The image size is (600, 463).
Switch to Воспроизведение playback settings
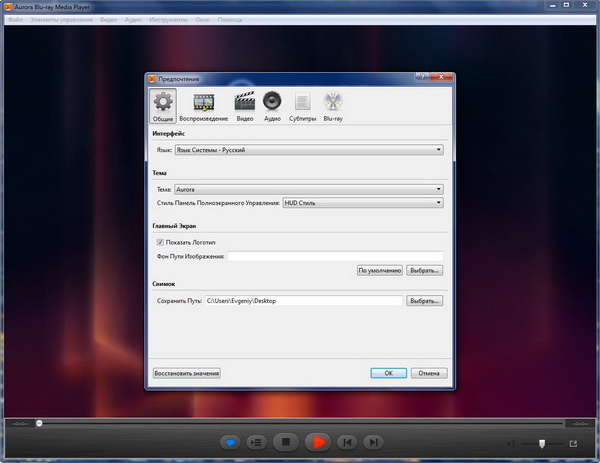tap(204, 105)
